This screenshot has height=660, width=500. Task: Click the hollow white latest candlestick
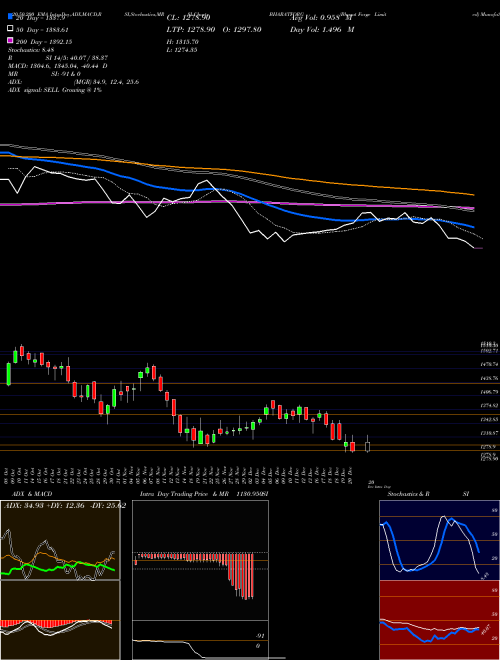point(367,445)
